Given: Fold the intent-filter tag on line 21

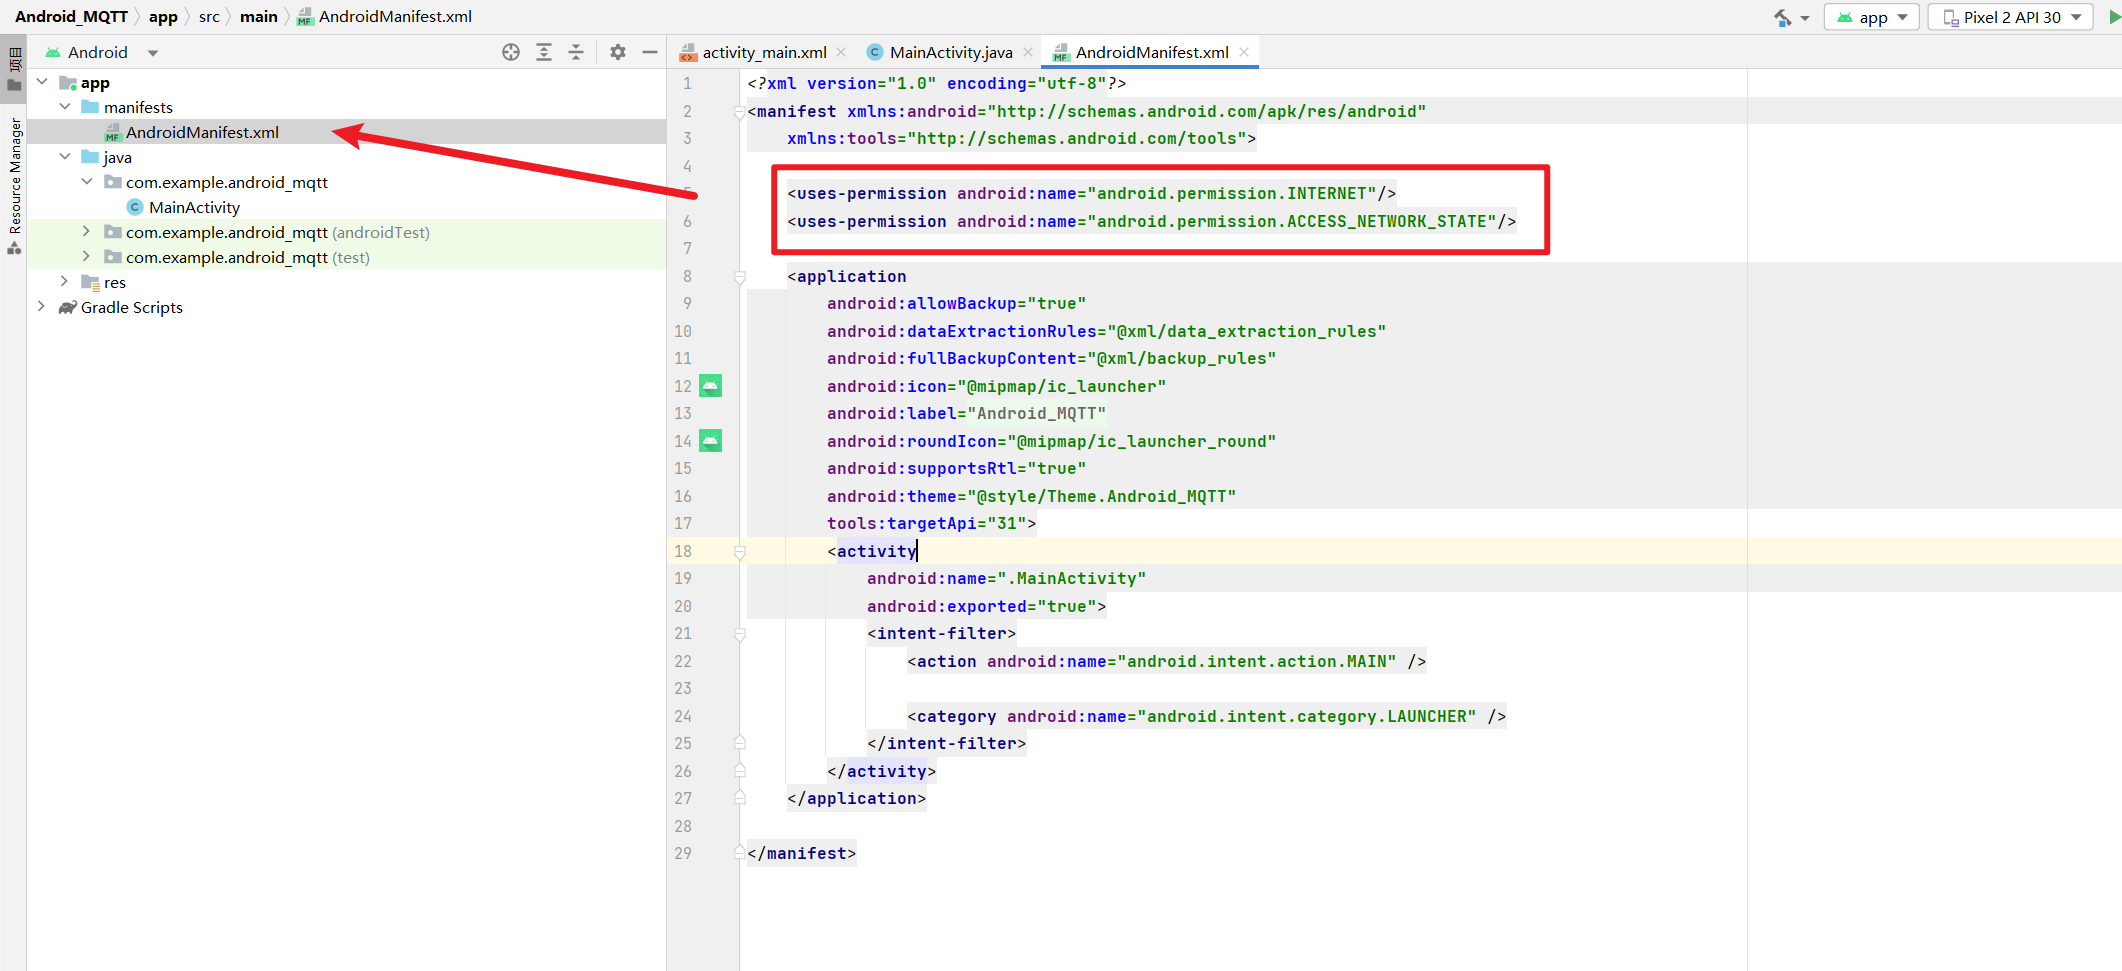Looking at the screenshot, I should tap(740, 634).
